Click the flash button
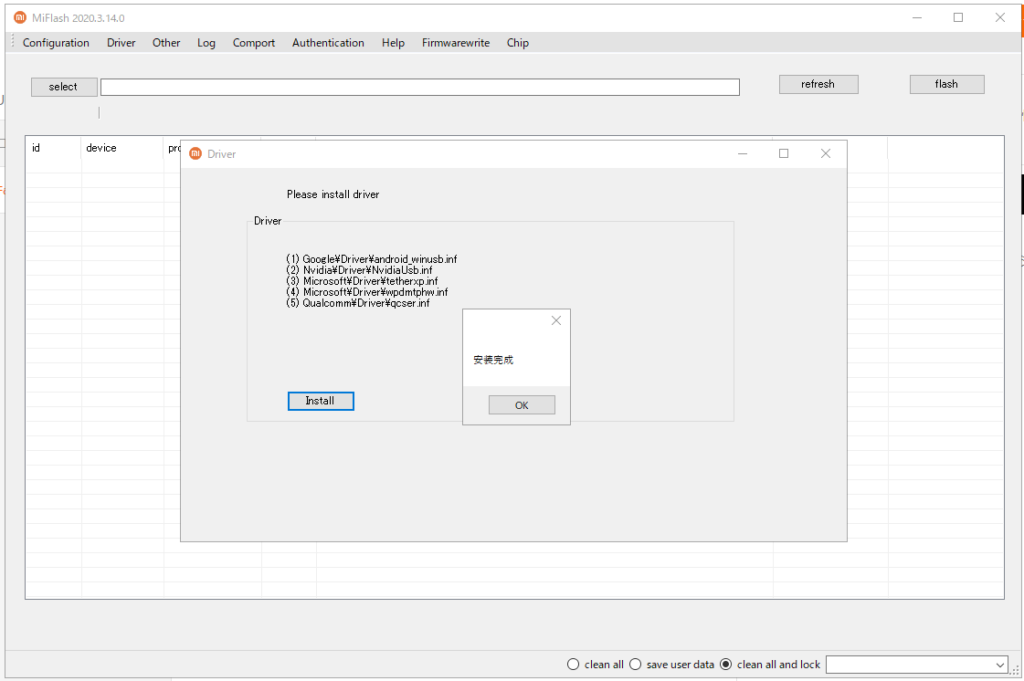1024x681 pixels. point(946,83)
